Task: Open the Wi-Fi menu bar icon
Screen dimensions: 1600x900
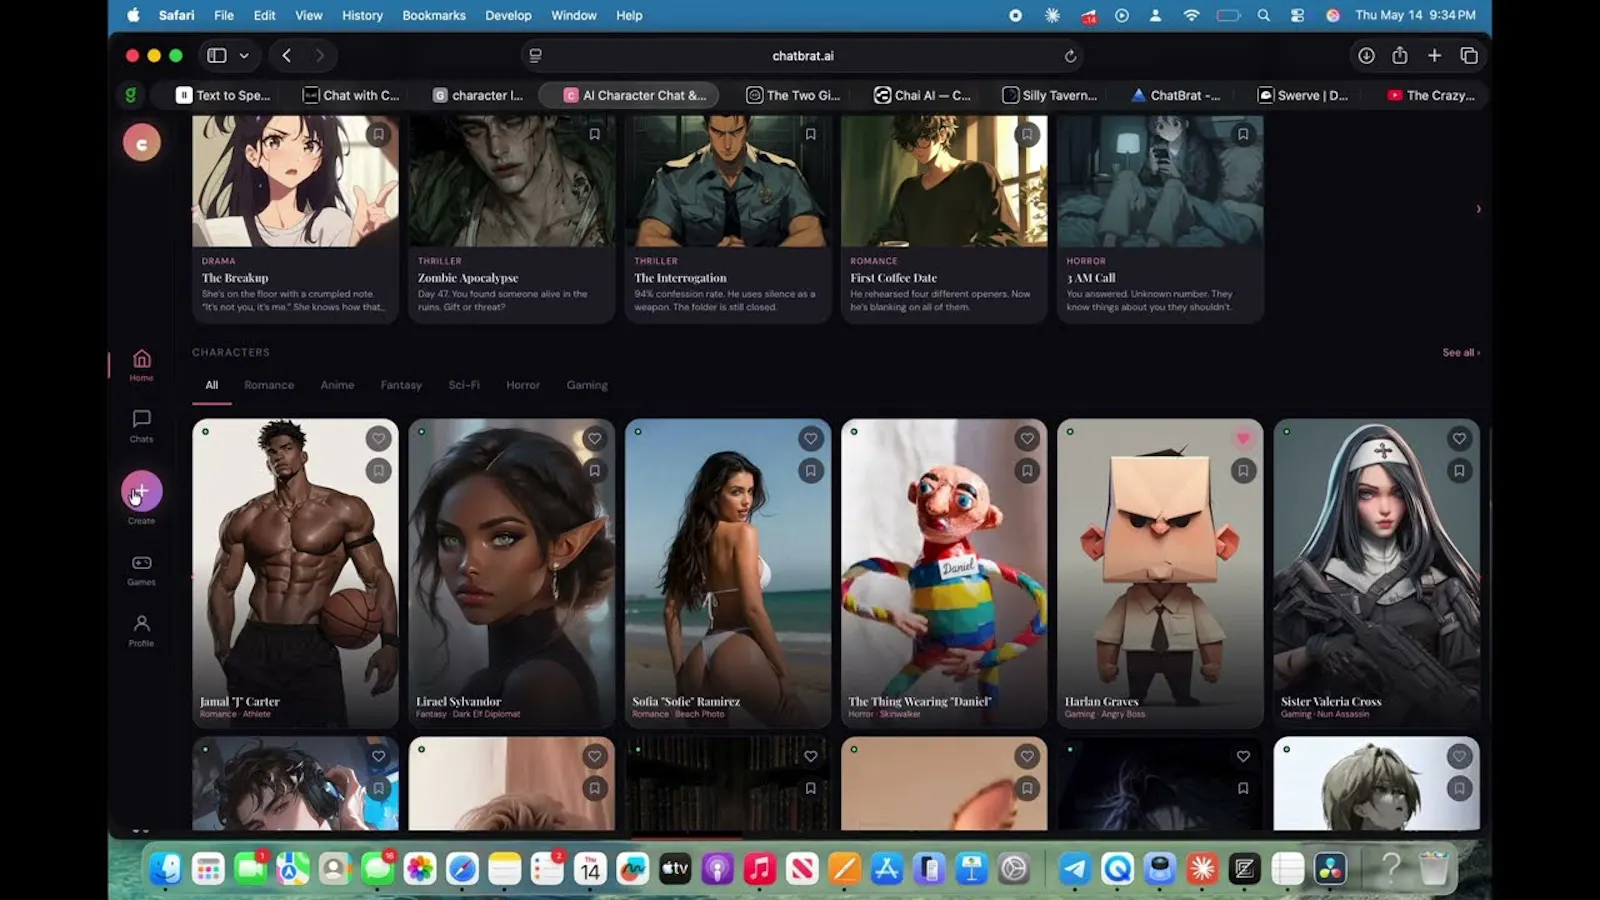Action: click(x=1191, y=15)
